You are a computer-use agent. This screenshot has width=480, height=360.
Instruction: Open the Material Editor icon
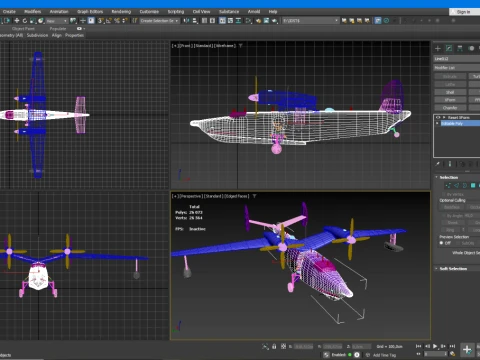[249, 21]
